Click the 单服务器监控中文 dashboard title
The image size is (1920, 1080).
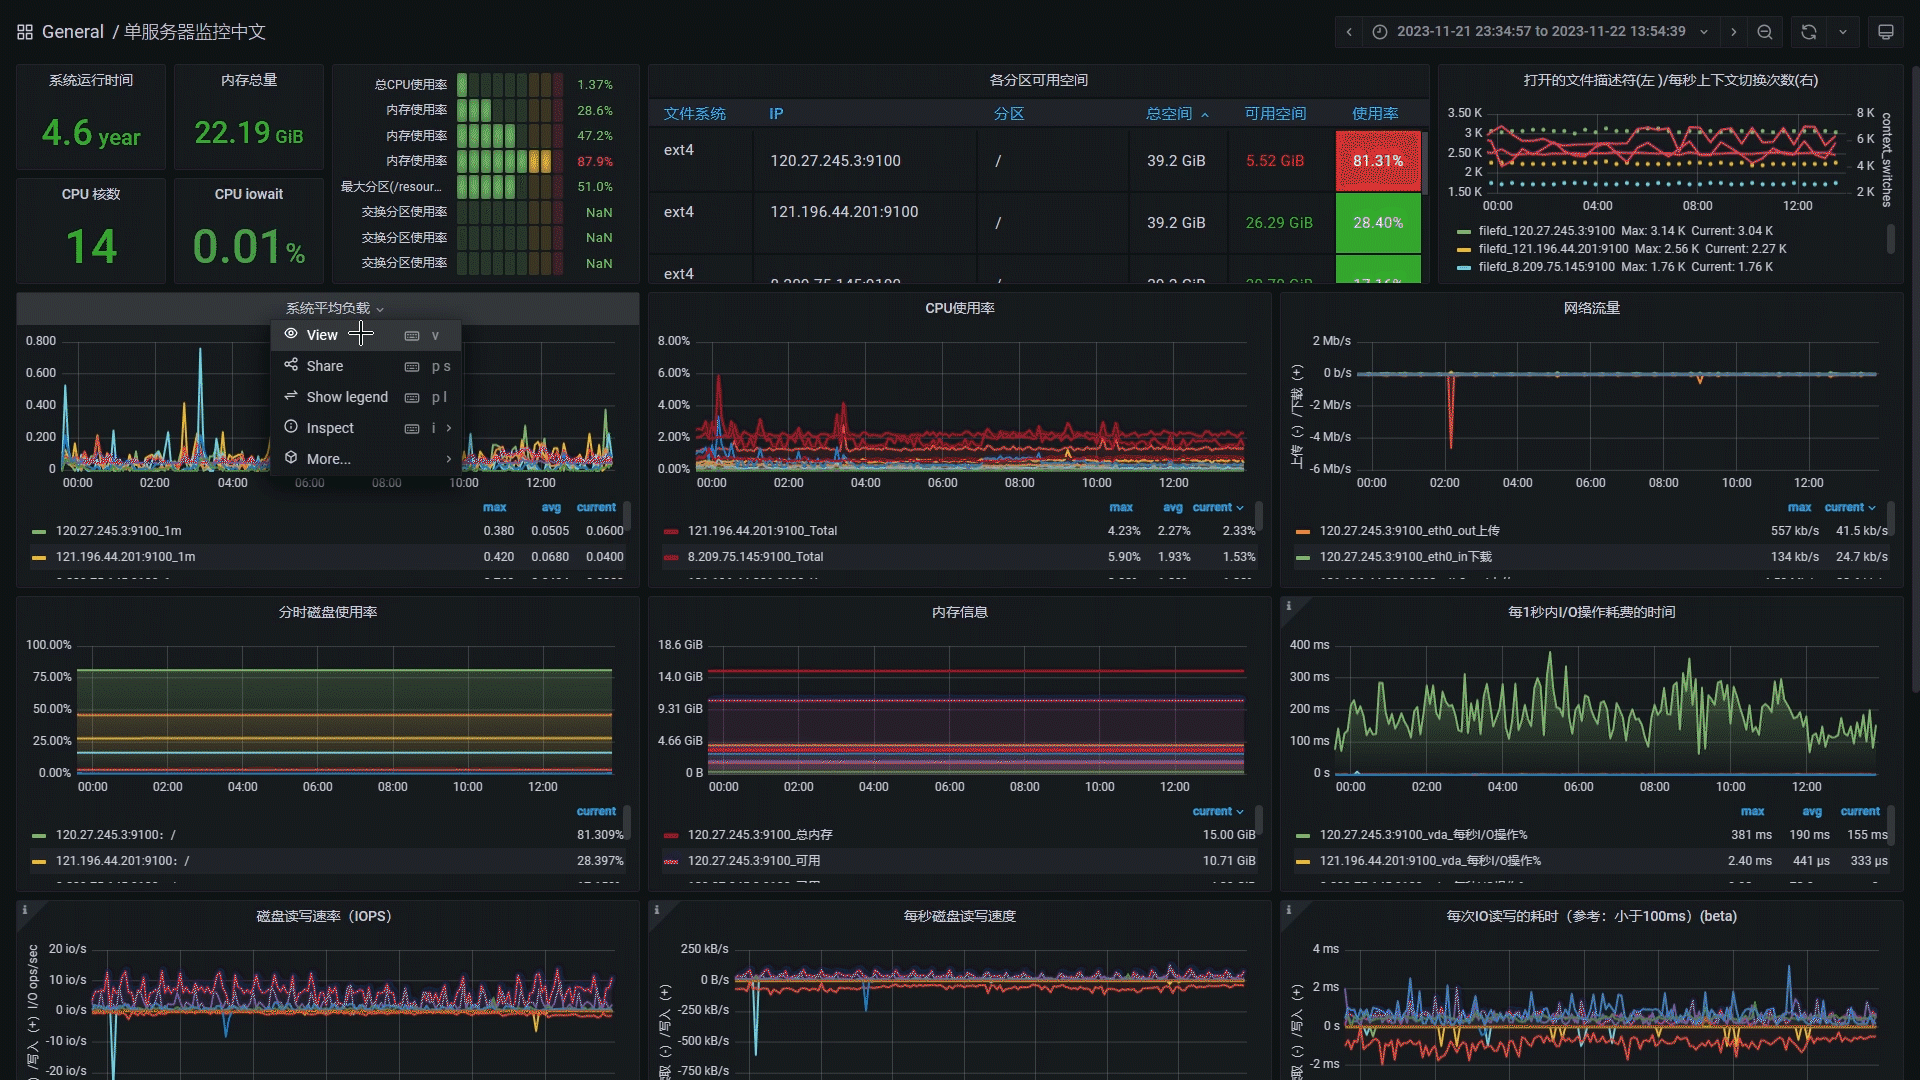click(x=195, y=32)
